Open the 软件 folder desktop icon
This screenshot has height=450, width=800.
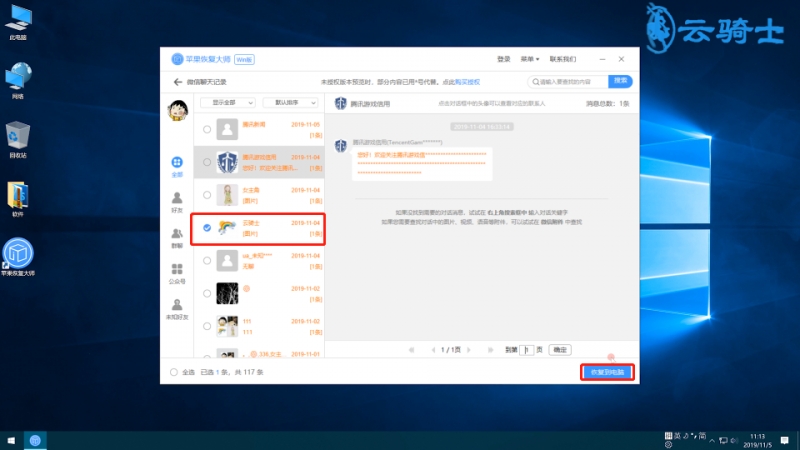[18, 199]
